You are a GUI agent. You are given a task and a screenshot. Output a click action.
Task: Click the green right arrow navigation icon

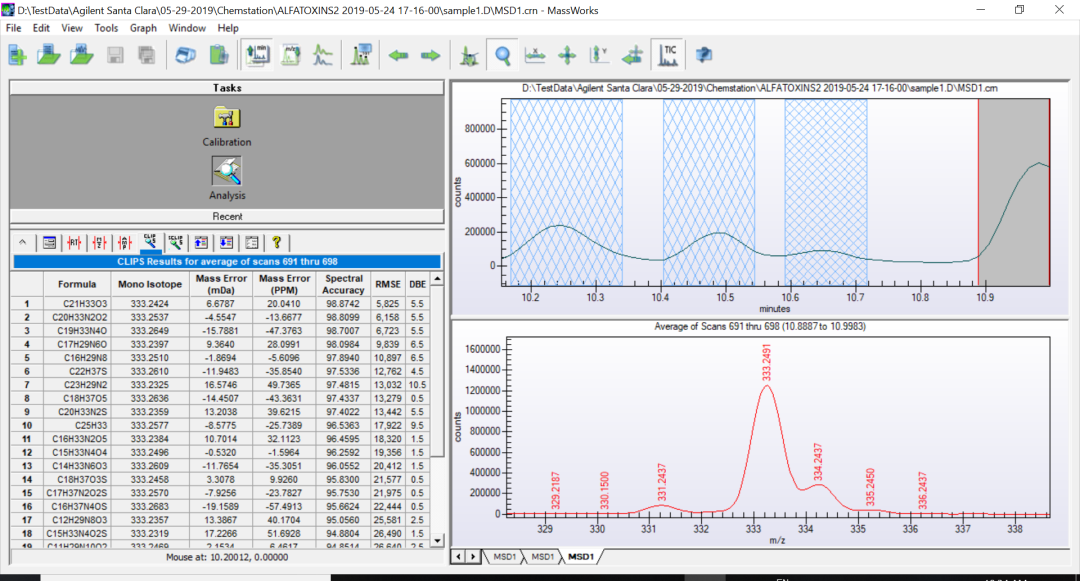(431, 55)
